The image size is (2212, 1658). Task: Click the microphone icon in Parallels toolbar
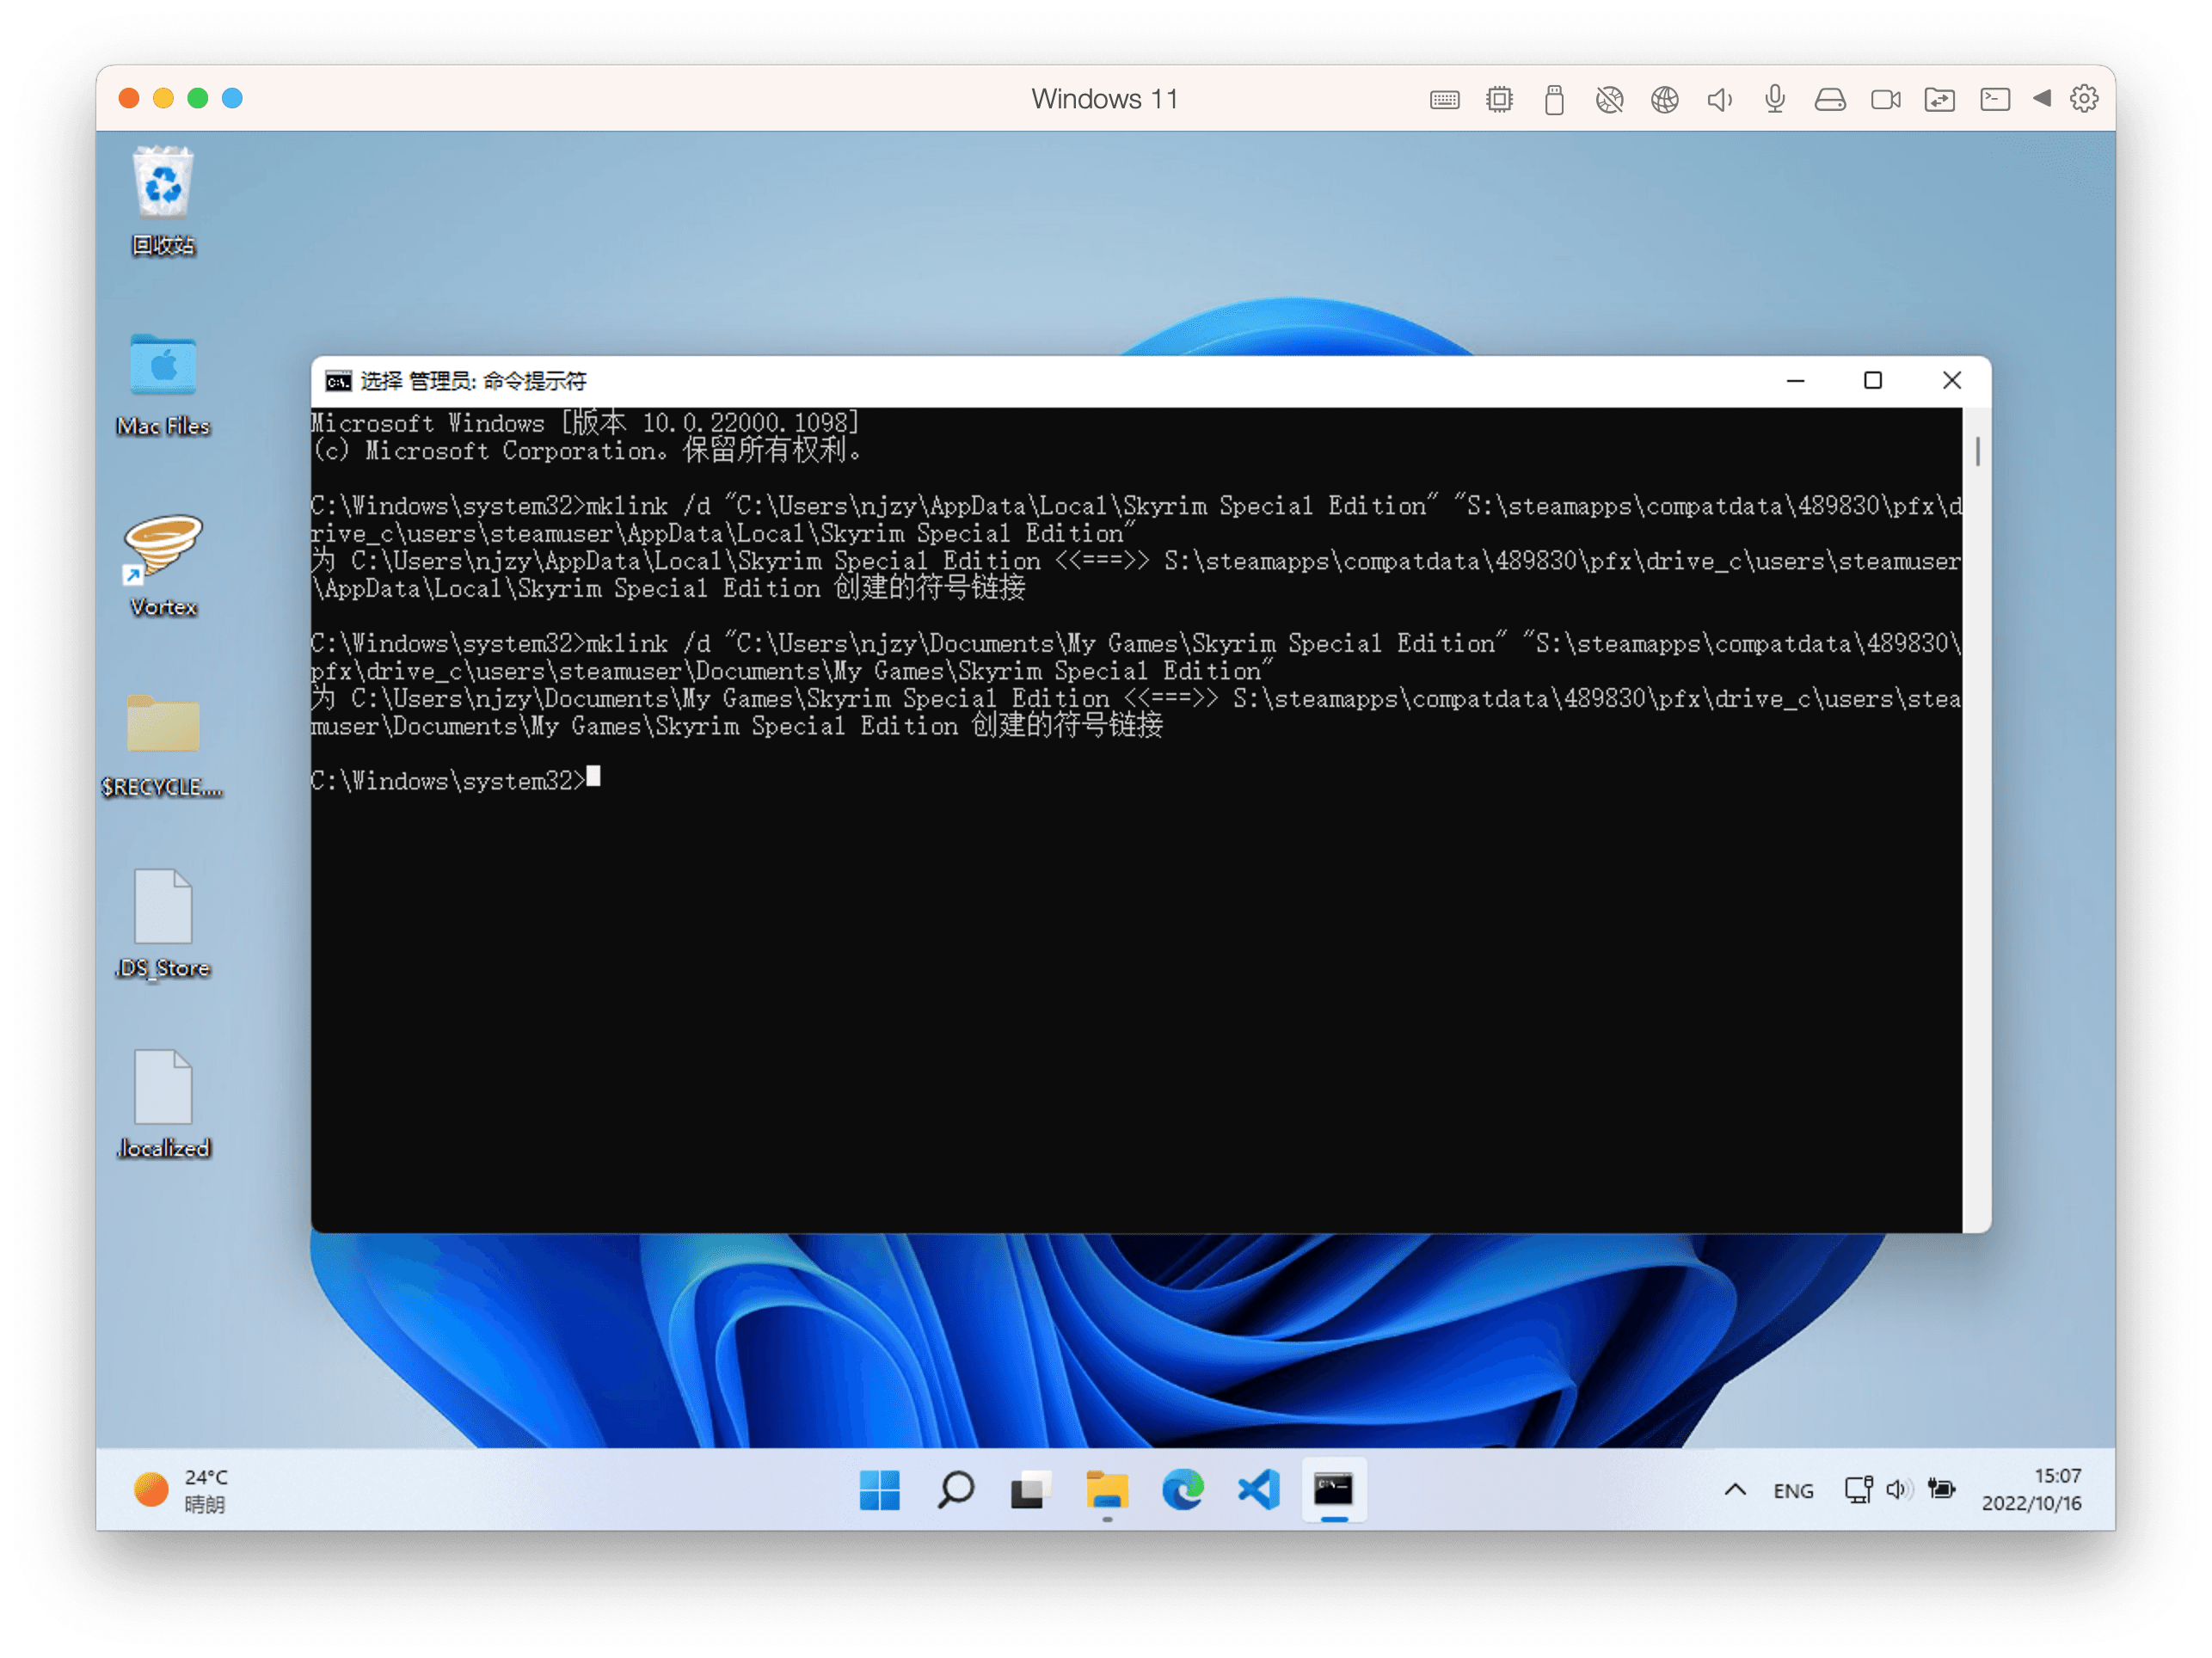pyautogui.click(x=1775, y=99)
